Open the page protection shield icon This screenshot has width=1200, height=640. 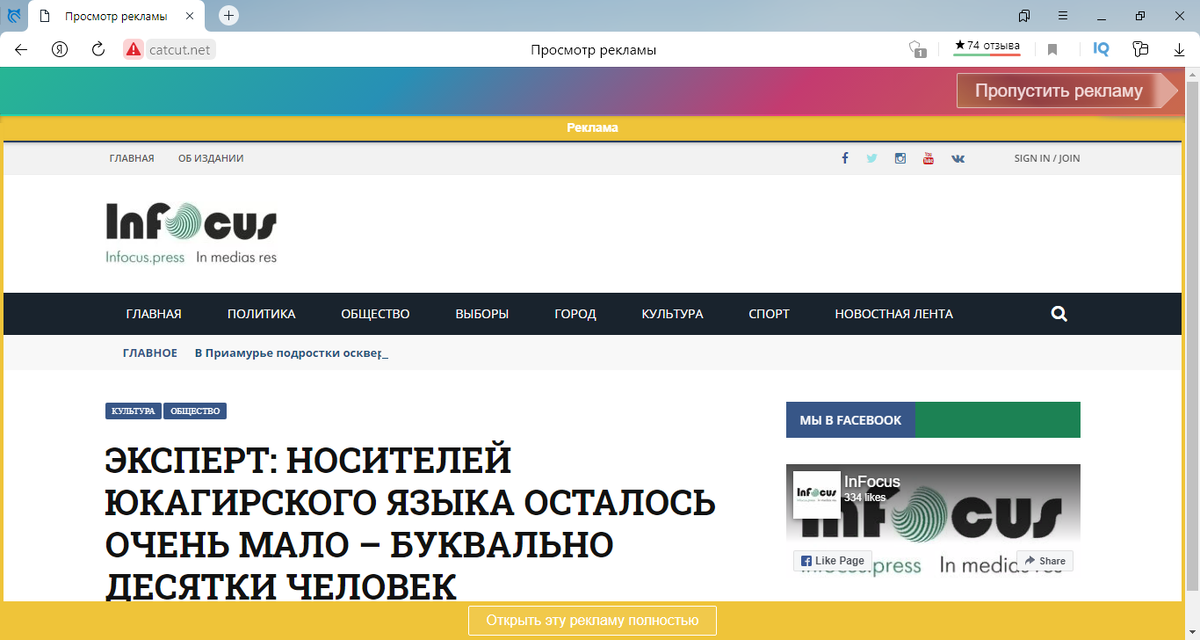(917, 49)
